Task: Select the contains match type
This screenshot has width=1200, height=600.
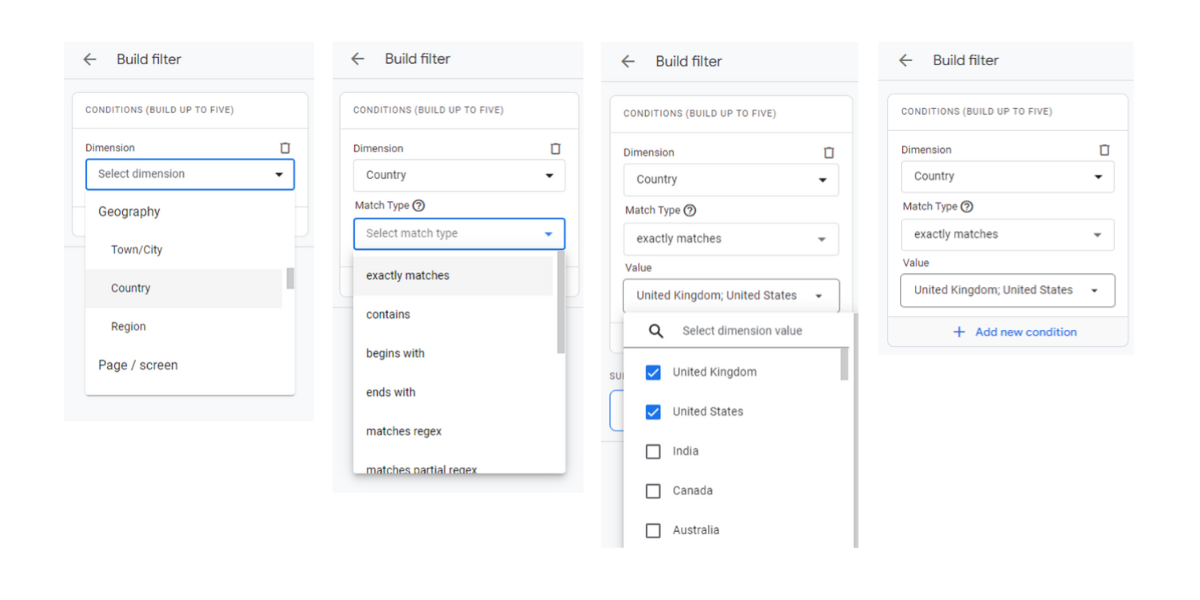Action: coord(453,315)
